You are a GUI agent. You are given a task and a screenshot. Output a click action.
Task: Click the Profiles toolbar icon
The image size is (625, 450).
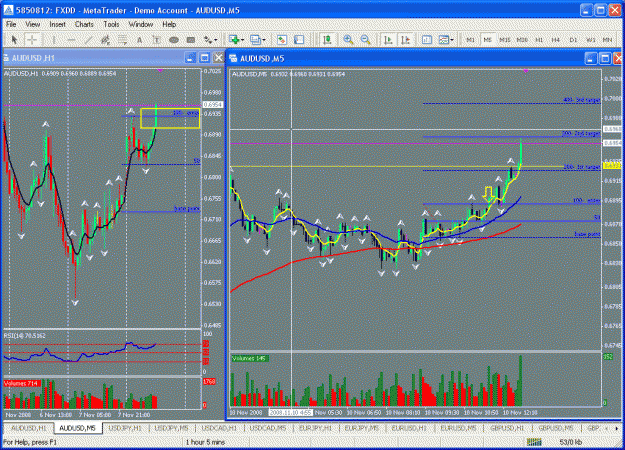(x=255, y=39)
